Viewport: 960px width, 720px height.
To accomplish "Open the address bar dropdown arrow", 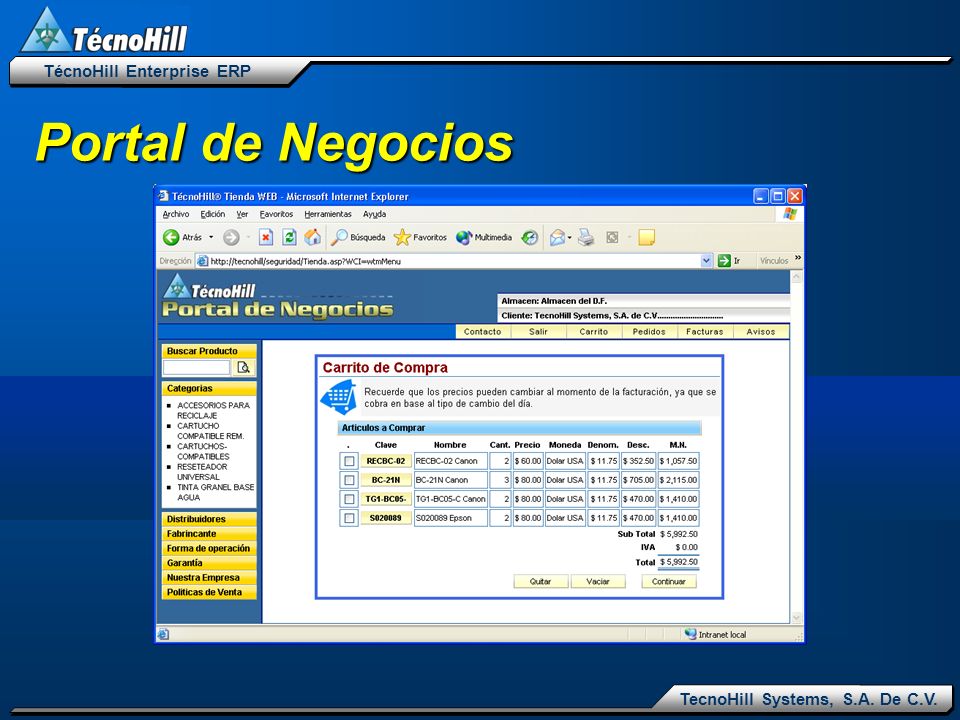I will click(706, 261).
